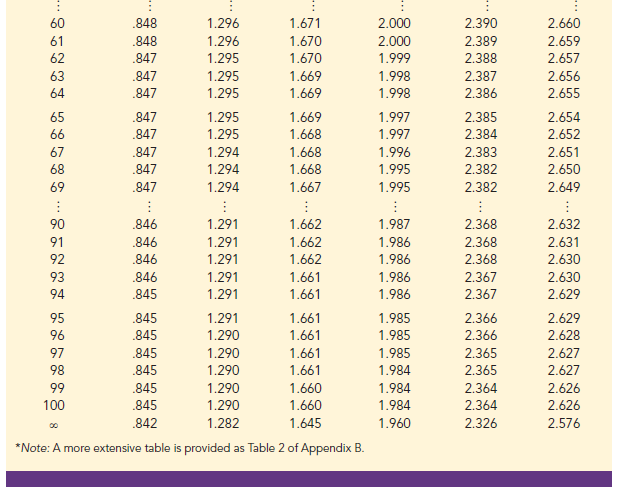Click row label 100 in the first column
The image size is (617, 493).
pyautogui.click(x=54, y=404)
